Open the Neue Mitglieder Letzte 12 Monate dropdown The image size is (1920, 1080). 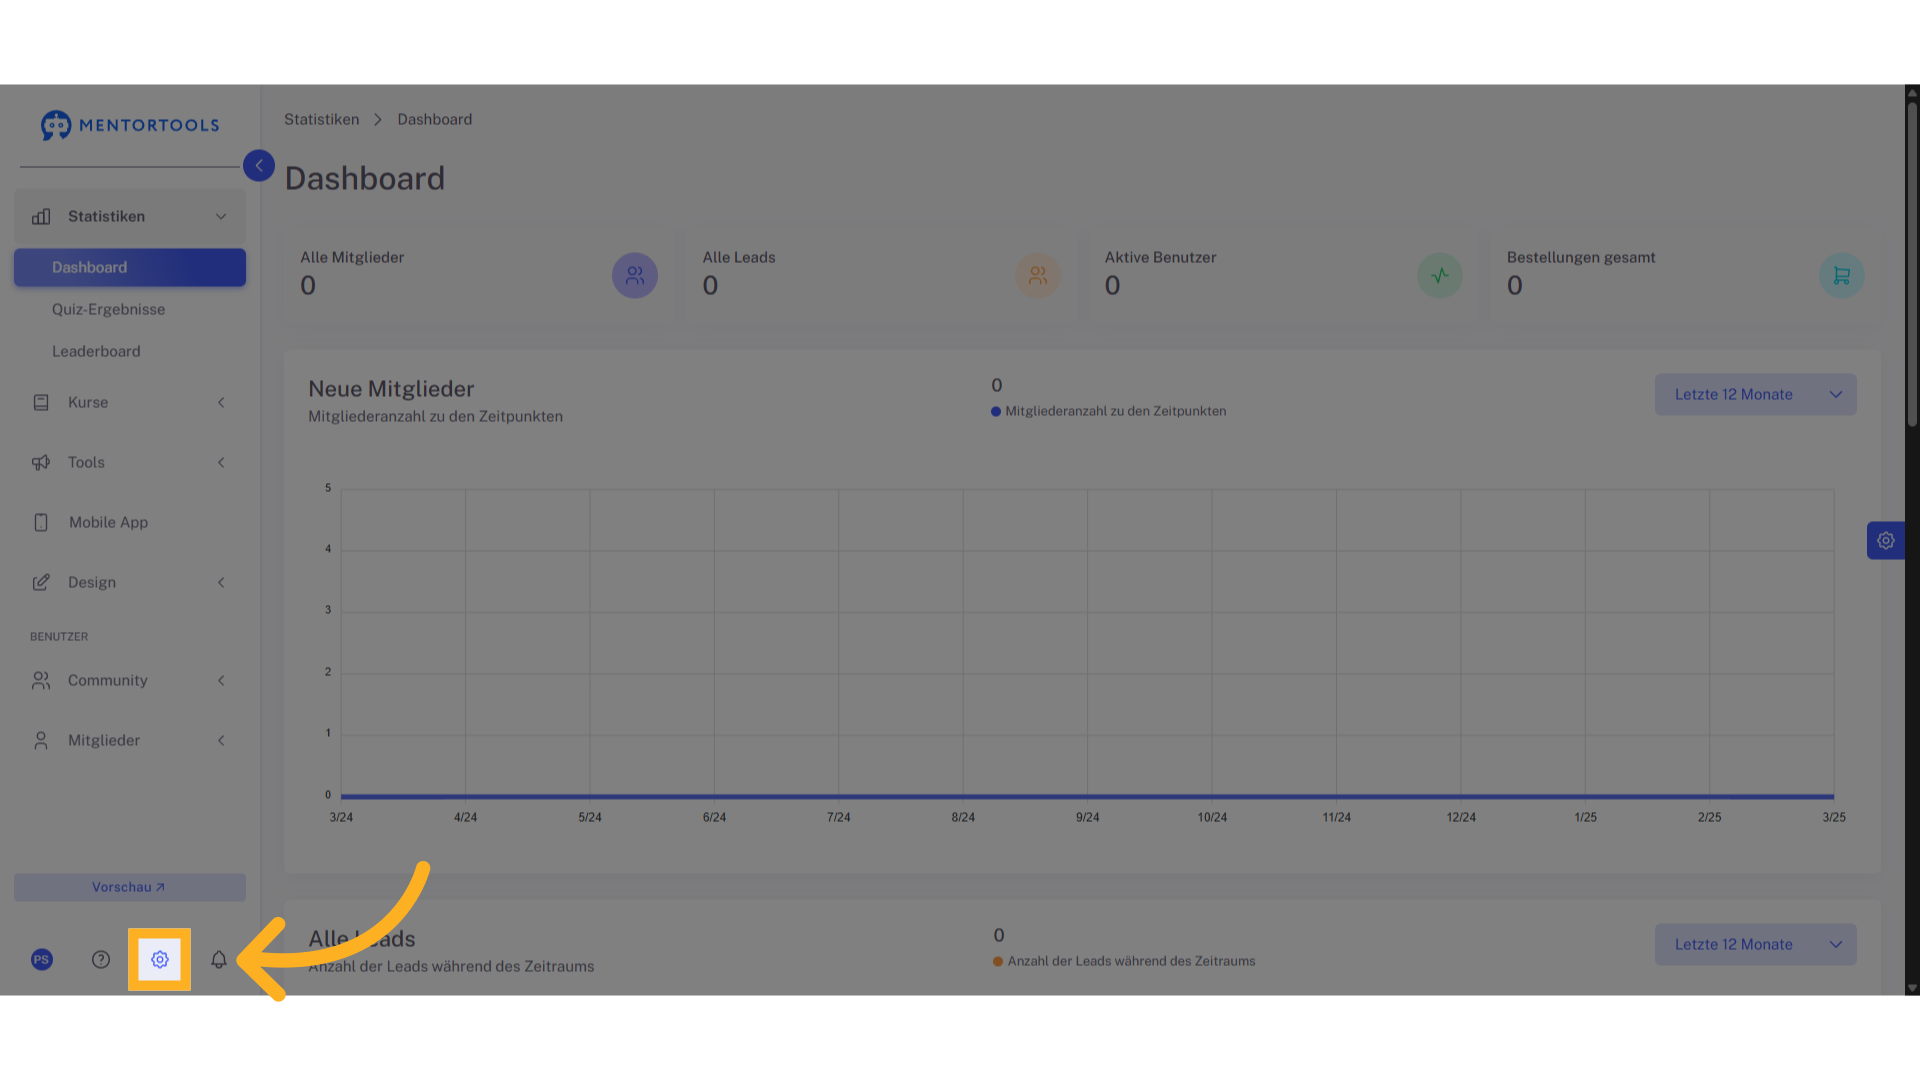coord(1756,395)
